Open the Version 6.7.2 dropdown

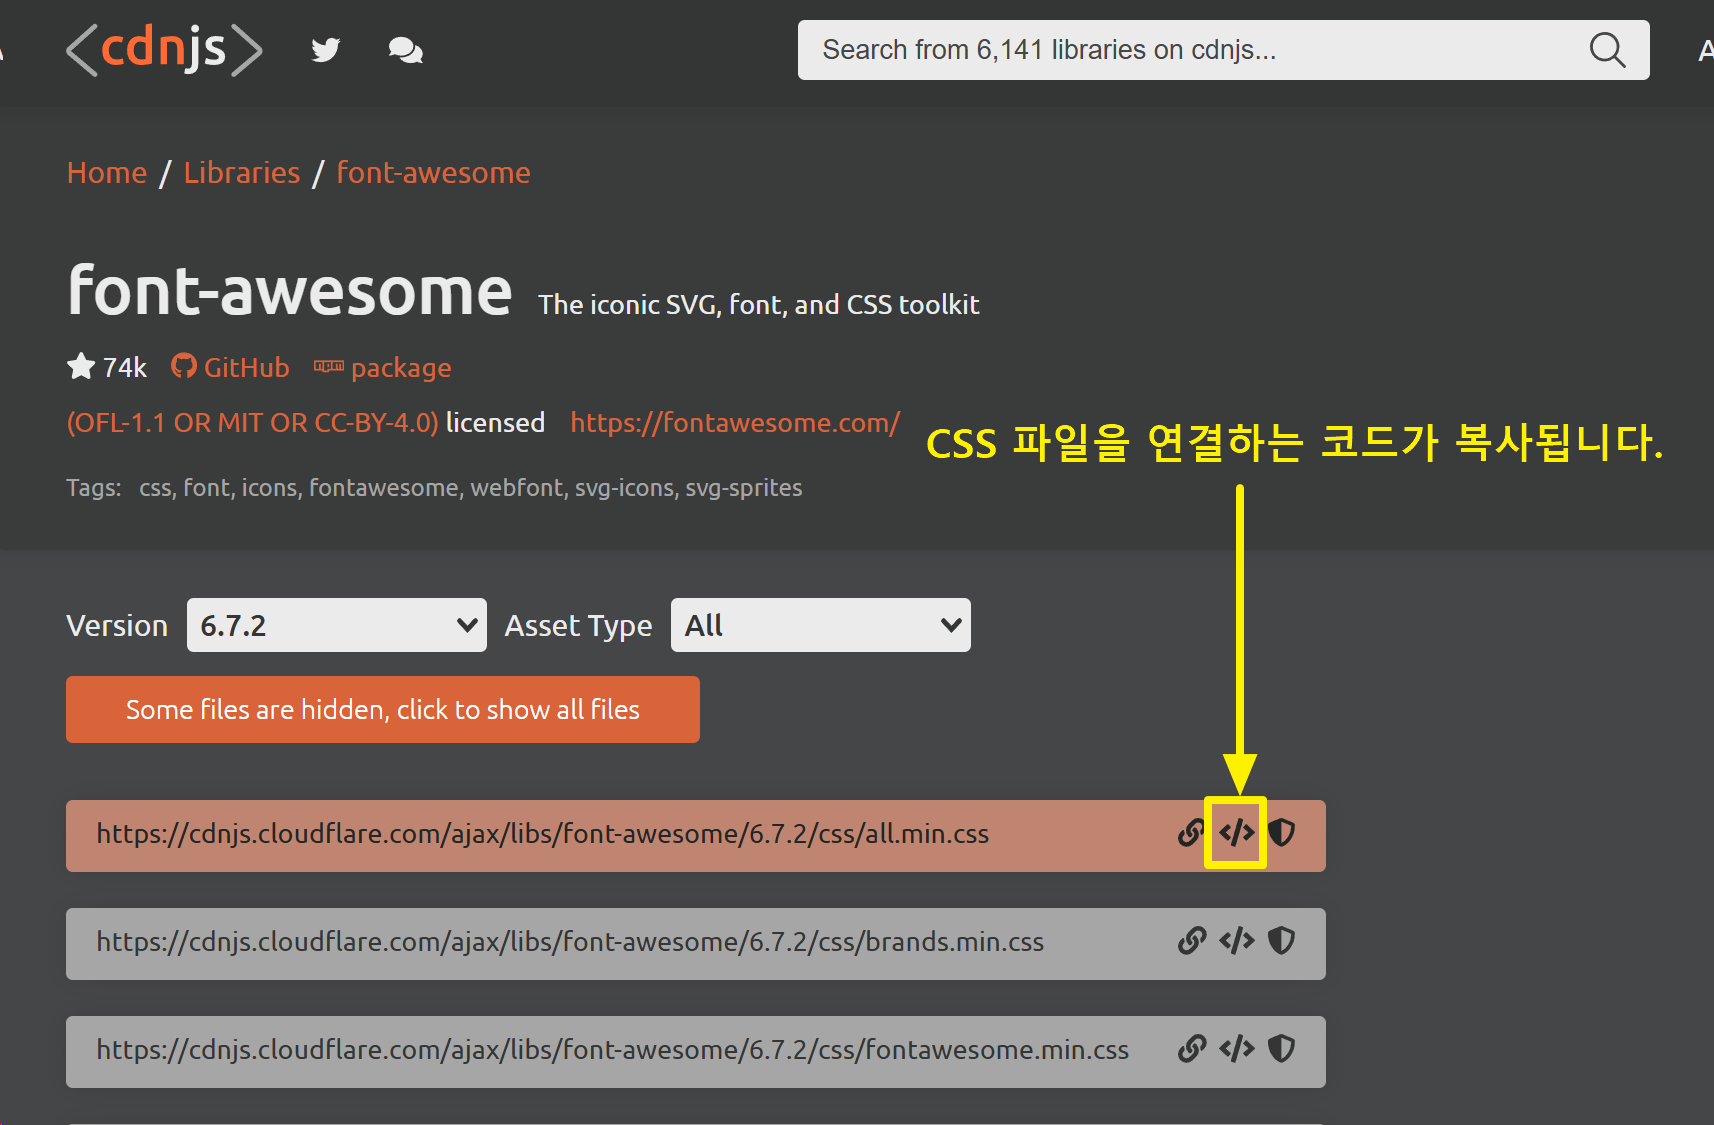[x=337, y=625]
